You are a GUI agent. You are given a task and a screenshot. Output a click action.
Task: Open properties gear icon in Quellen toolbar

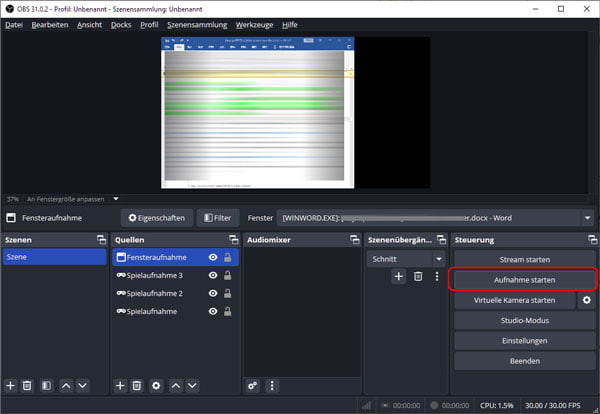click(156, 385)
